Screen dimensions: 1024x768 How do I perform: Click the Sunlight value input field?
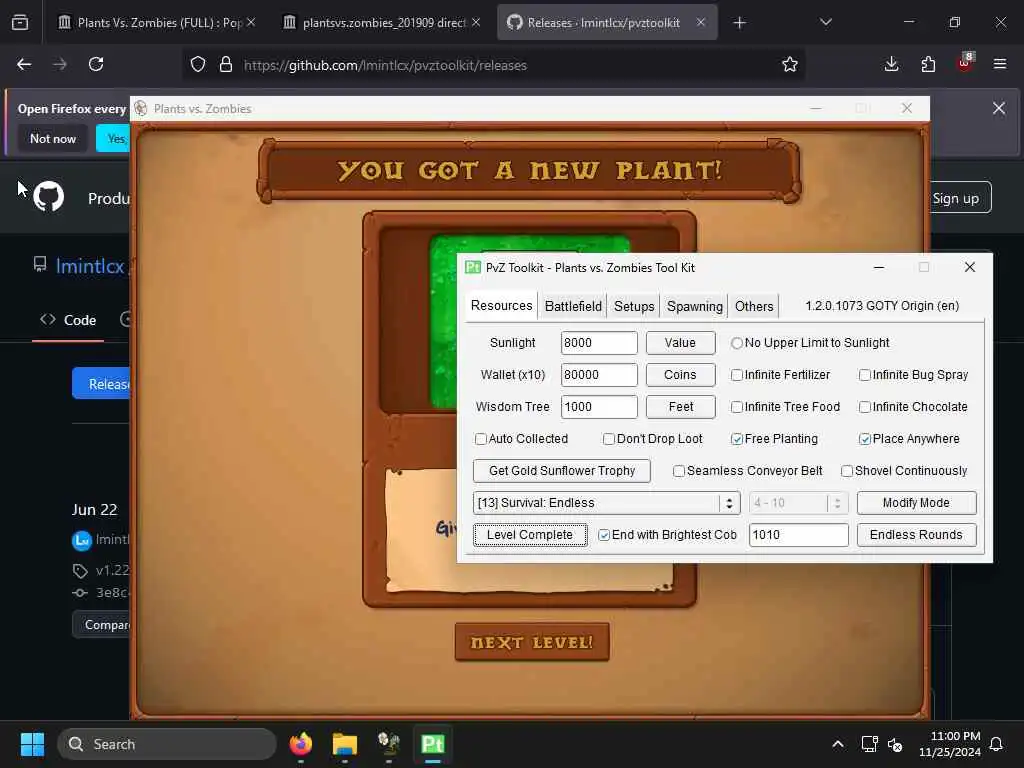(x=599, y=343)
